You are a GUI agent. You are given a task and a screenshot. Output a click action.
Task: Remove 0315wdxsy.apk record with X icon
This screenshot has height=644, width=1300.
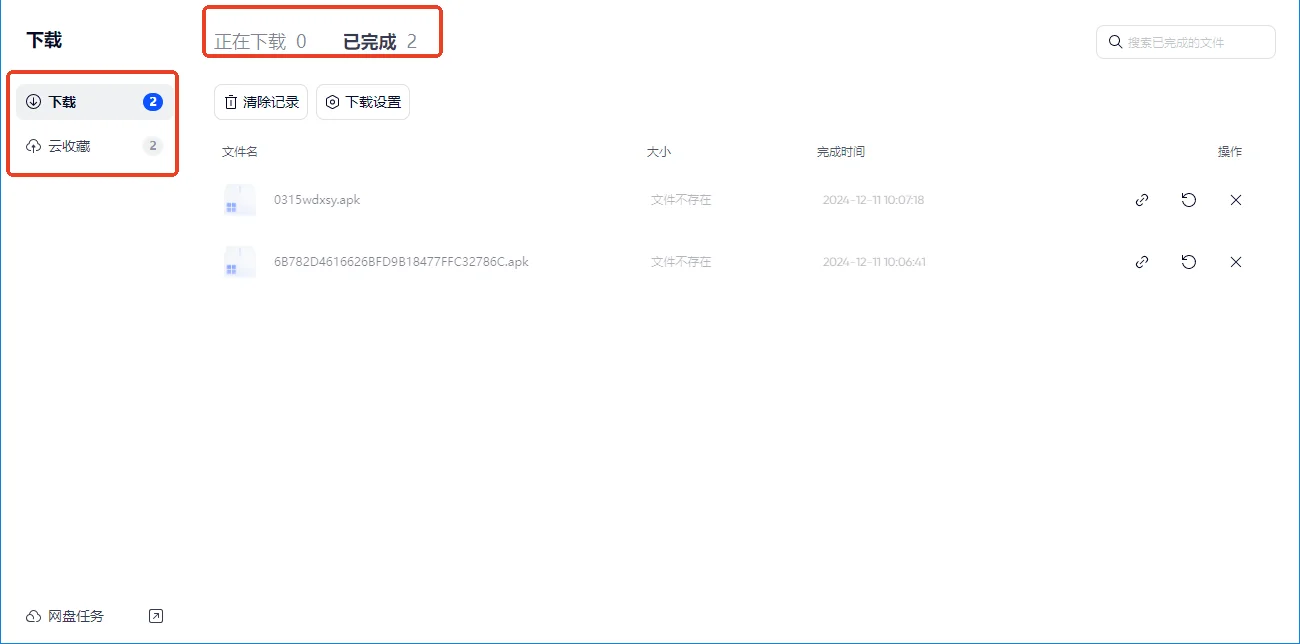pos(1236,200)
